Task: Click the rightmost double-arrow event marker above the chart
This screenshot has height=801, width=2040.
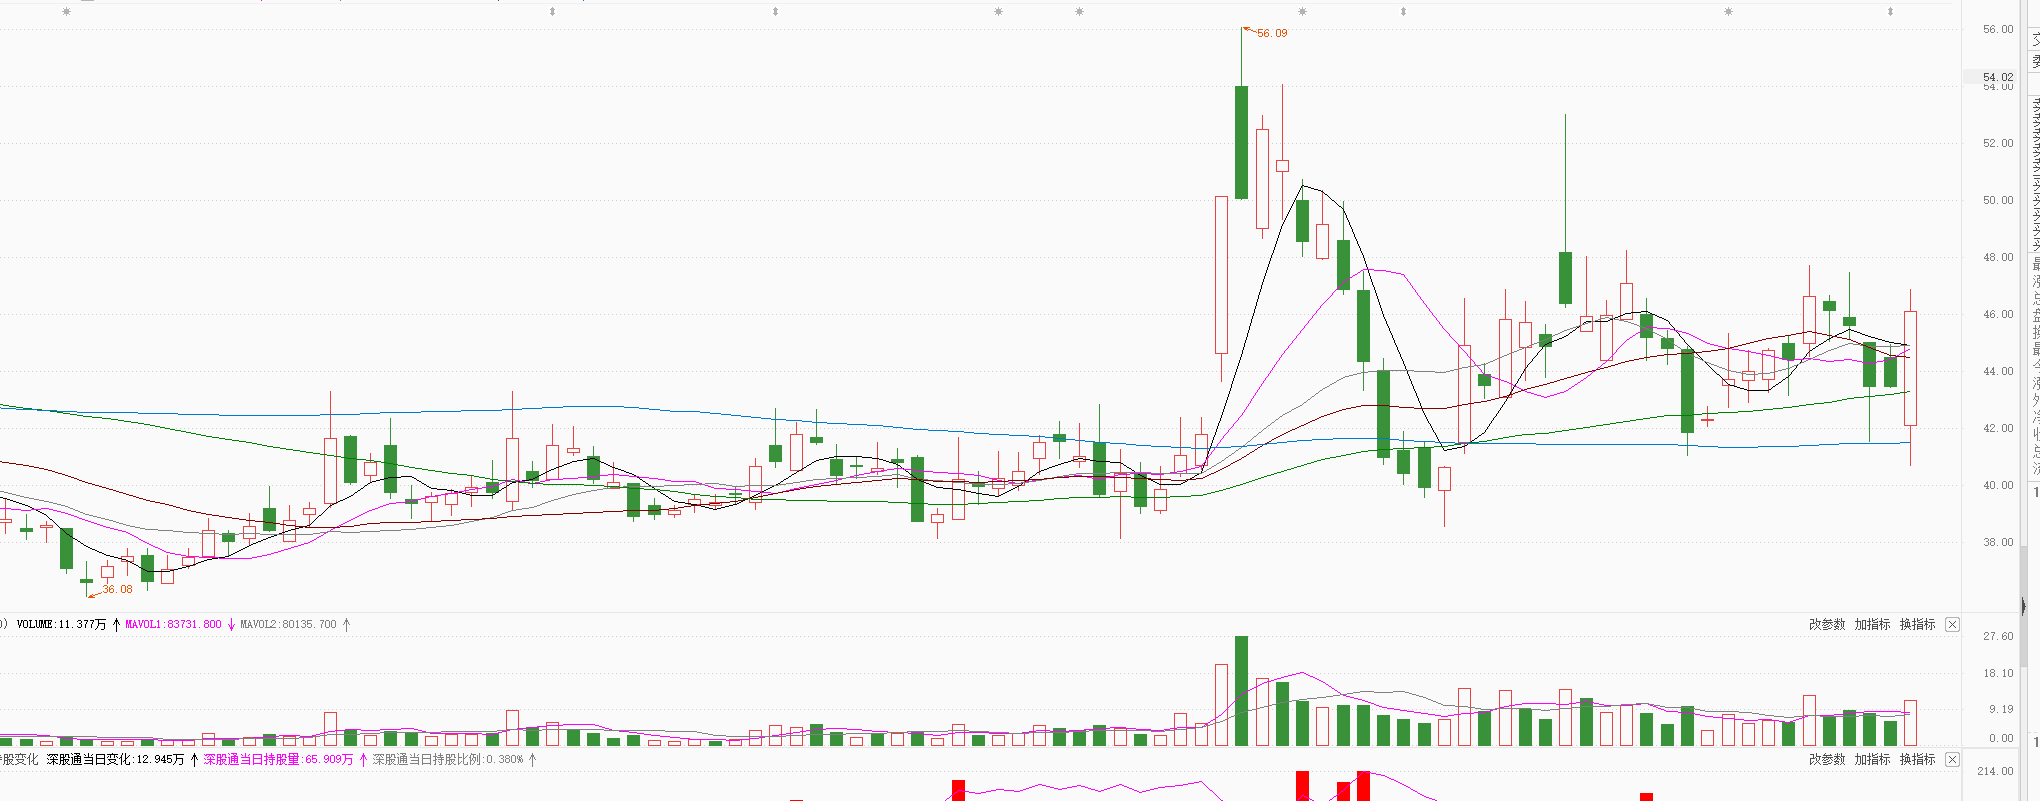Action: (x=1890, y=12)
